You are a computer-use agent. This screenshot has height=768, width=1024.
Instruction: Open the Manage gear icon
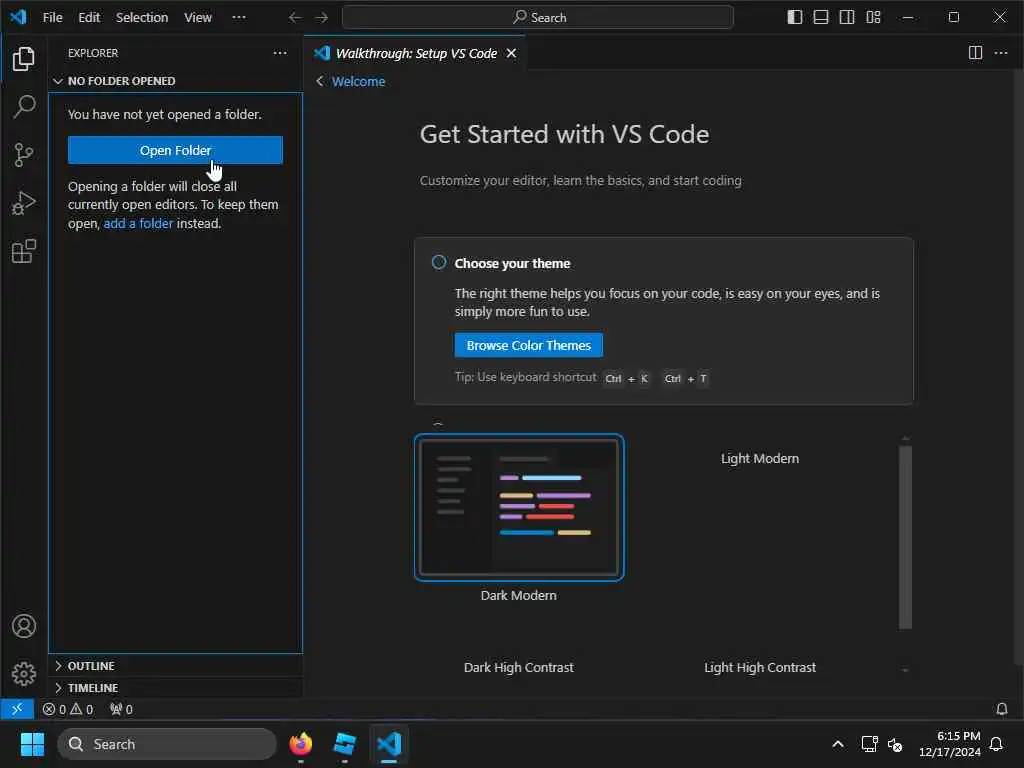point(24,673)
